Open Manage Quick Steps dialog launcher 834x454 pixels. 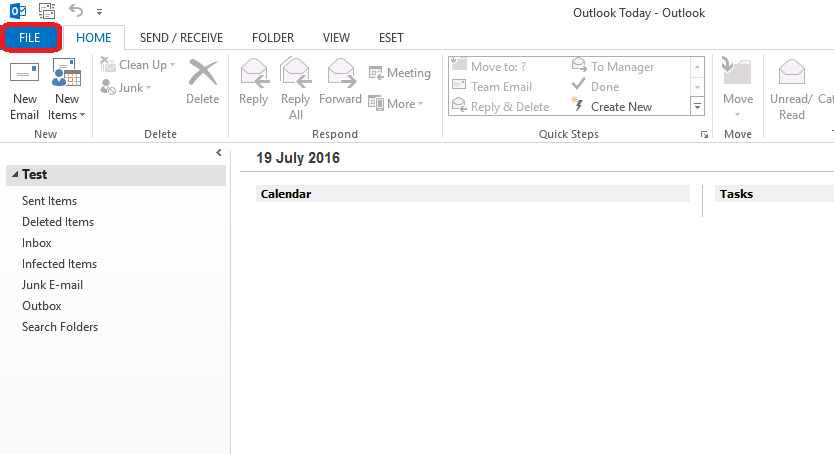click(x=704, y=135)
